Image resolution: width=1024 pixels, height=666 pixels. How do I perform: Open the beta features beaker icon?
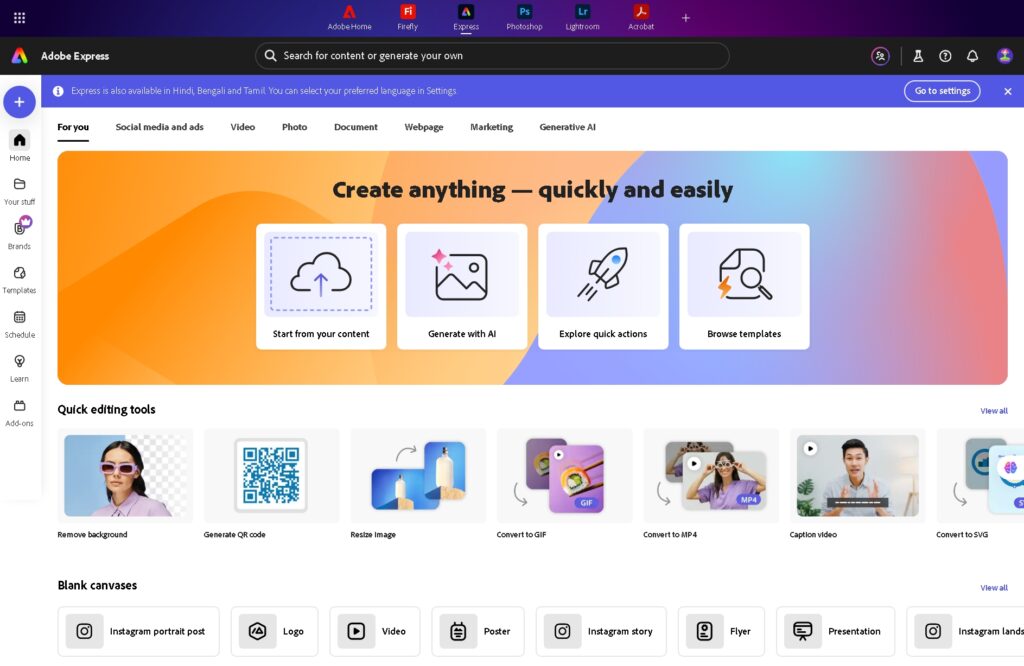[917, 55]
